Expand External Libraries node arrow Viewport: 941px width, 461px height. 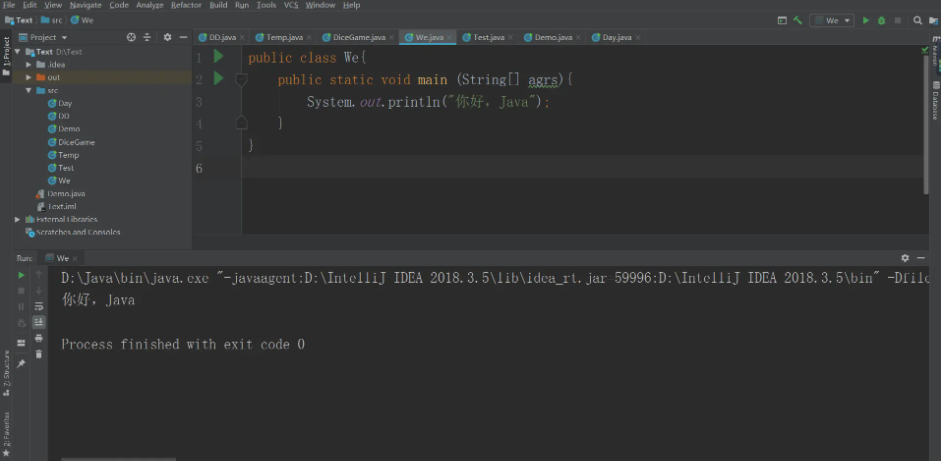(x=17, y=219)
